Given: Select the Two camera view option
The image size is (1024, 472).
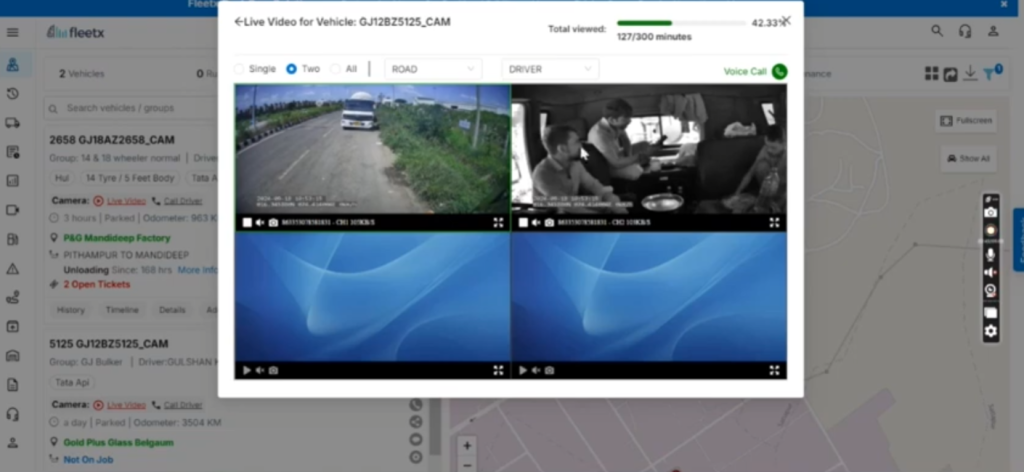Looking at the screenshot, I should [291, 69].
